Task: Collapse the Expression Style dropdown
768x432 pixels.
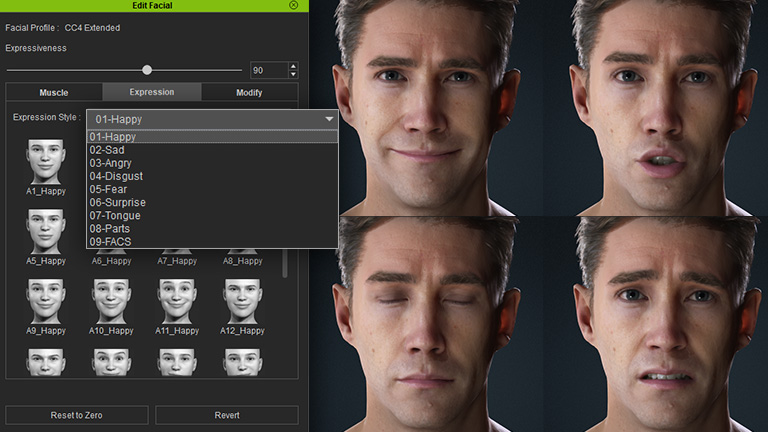Action: [329, 119]
